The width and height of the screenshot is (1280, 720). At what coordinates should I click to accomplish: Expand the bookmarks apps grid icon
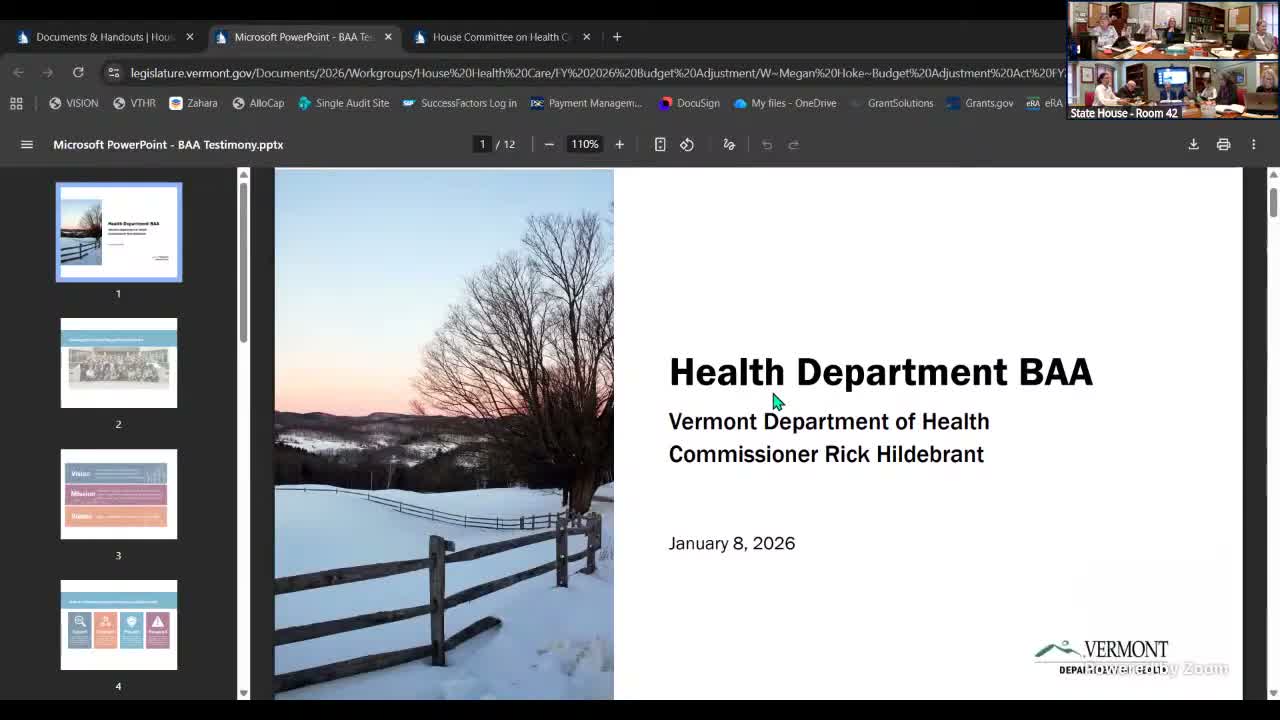coord(16,103)
